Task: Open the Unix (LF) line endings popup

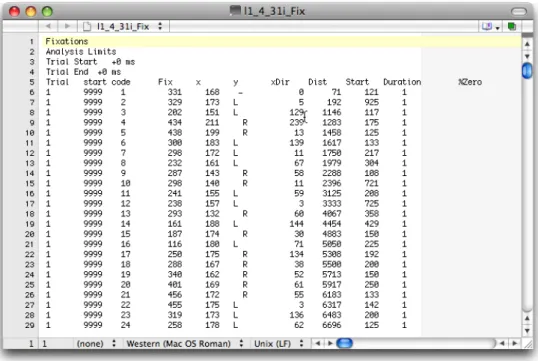Action: click(279, 343)
